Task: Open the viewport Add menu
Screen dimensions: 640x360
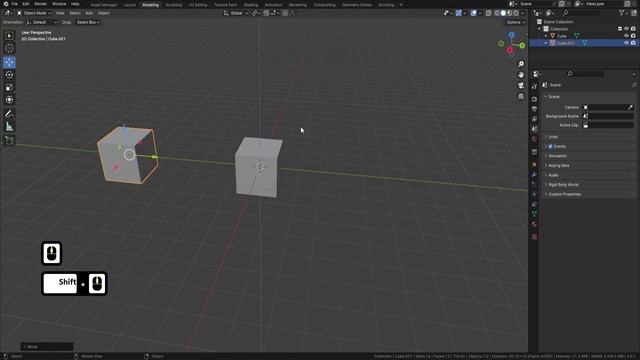Action: click(x=89, y=13)
